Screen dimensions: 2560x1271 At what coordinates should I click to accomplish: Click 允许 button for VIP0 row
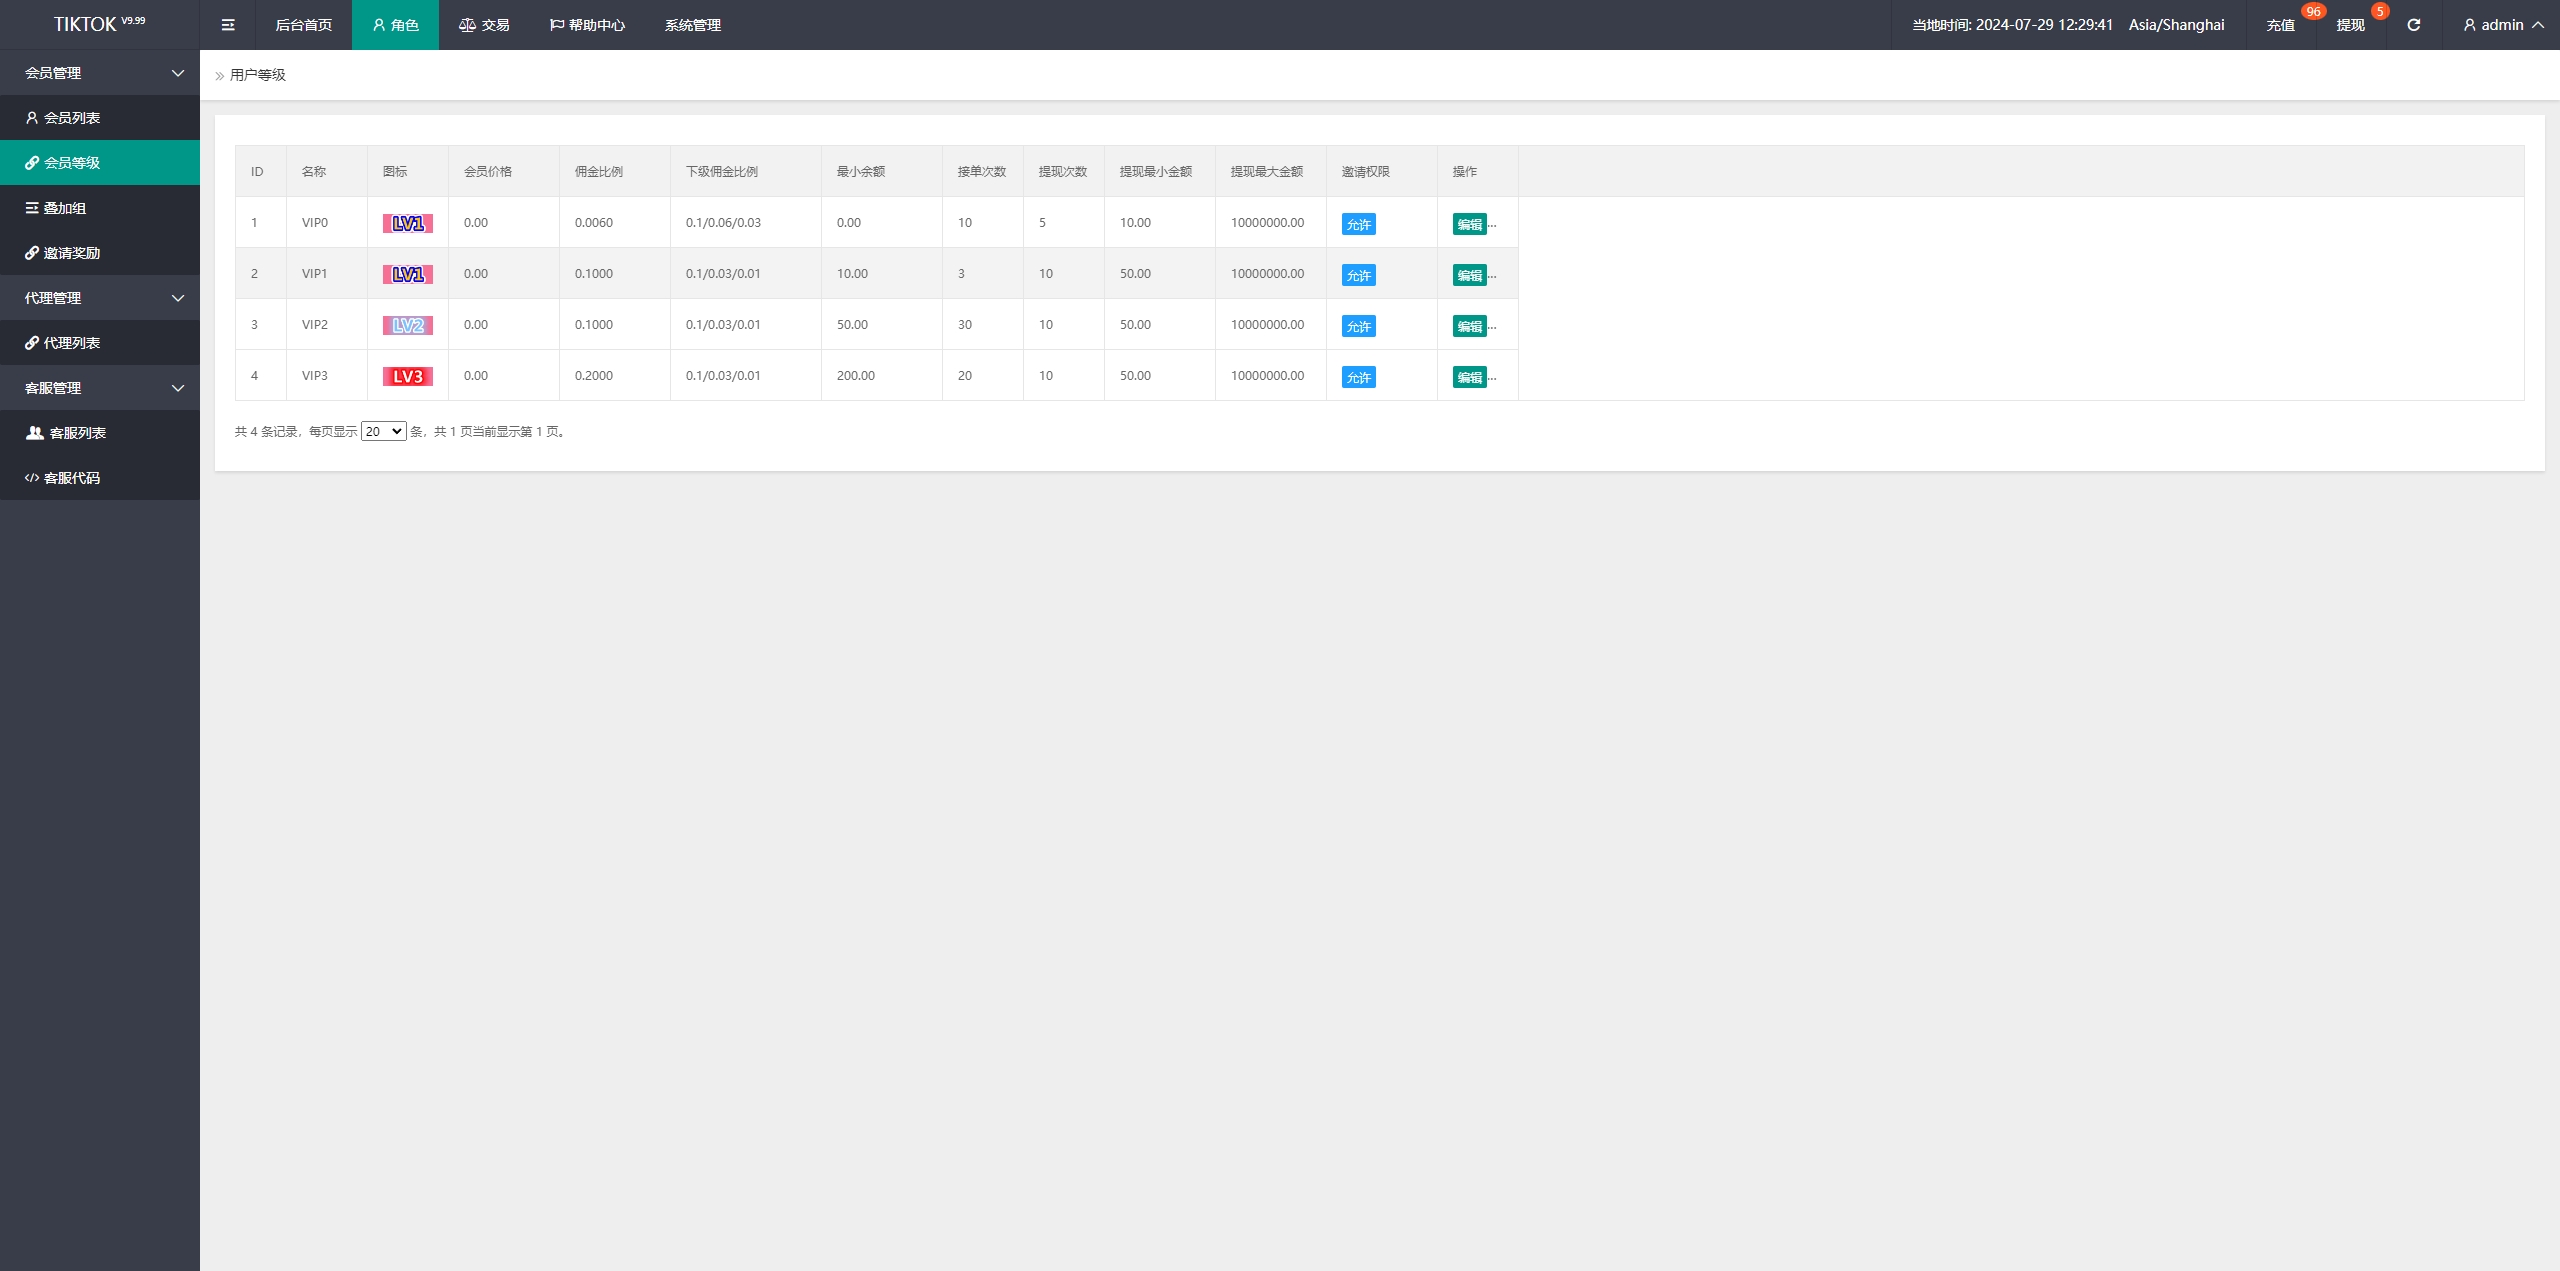(1358, 224)
